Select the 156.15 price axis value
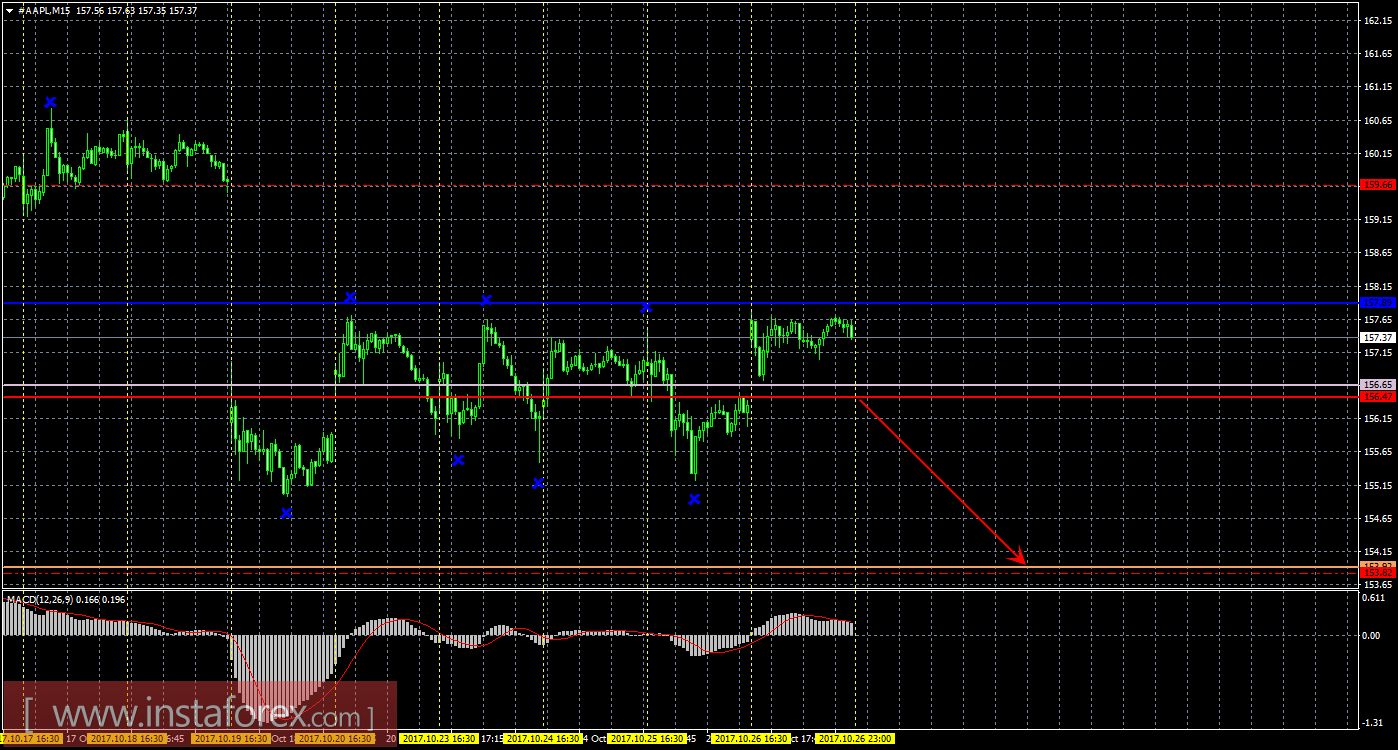The width and height of the screenshot is (1398, 750). pos(1378,418)
